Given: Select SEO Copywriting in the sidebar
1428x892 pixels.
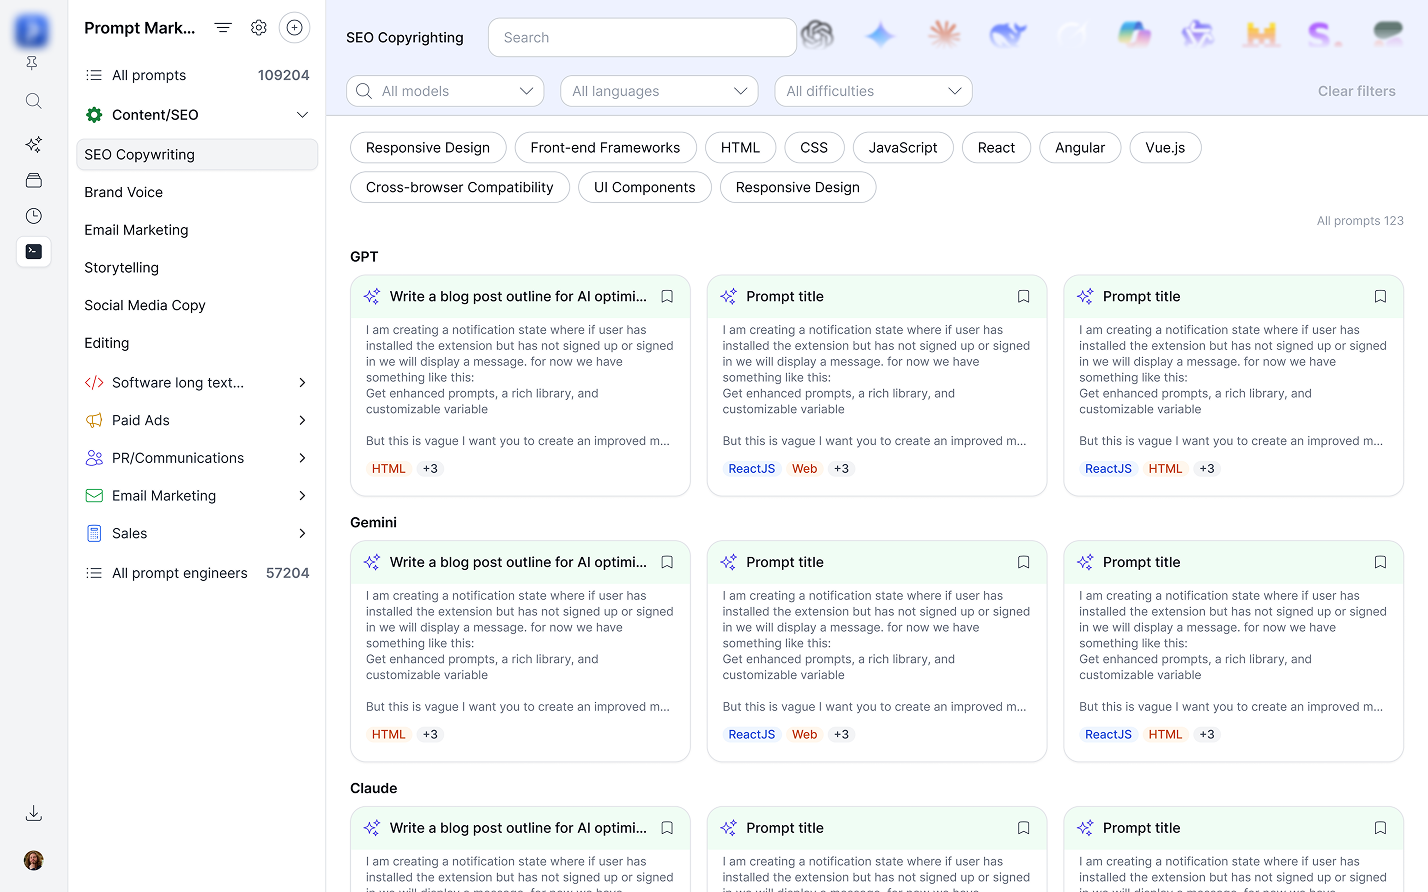Looking at the screenshot, I should (x=197, y=155).
